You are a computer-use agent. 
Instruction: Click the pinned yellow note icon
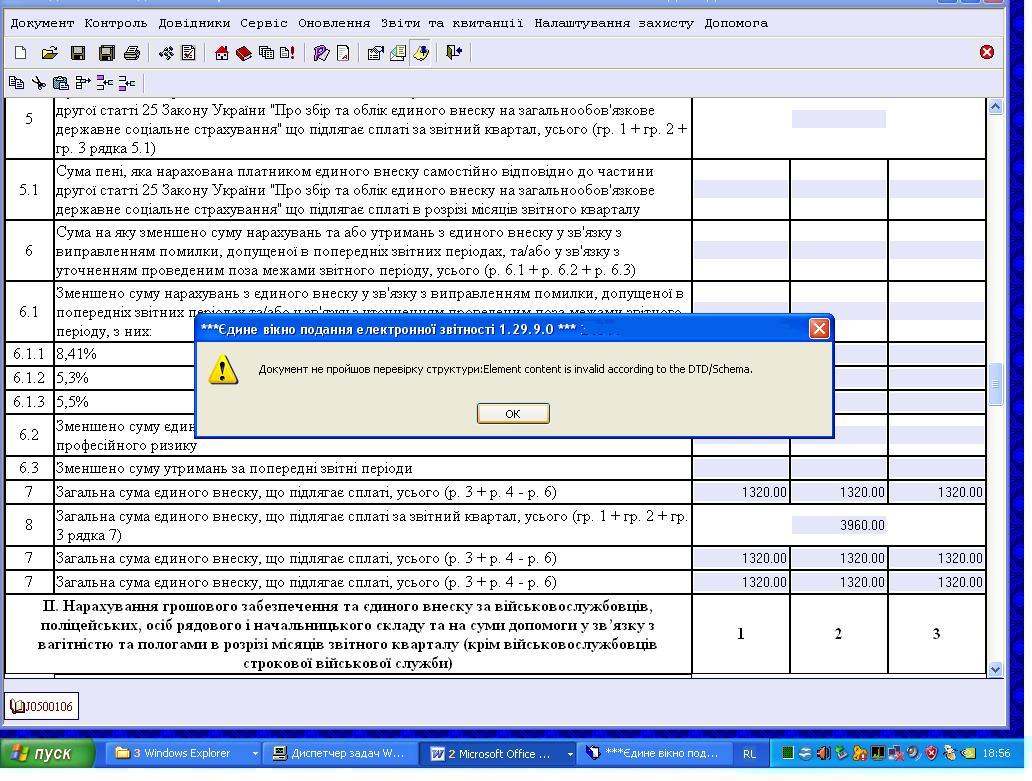[421, 53]
